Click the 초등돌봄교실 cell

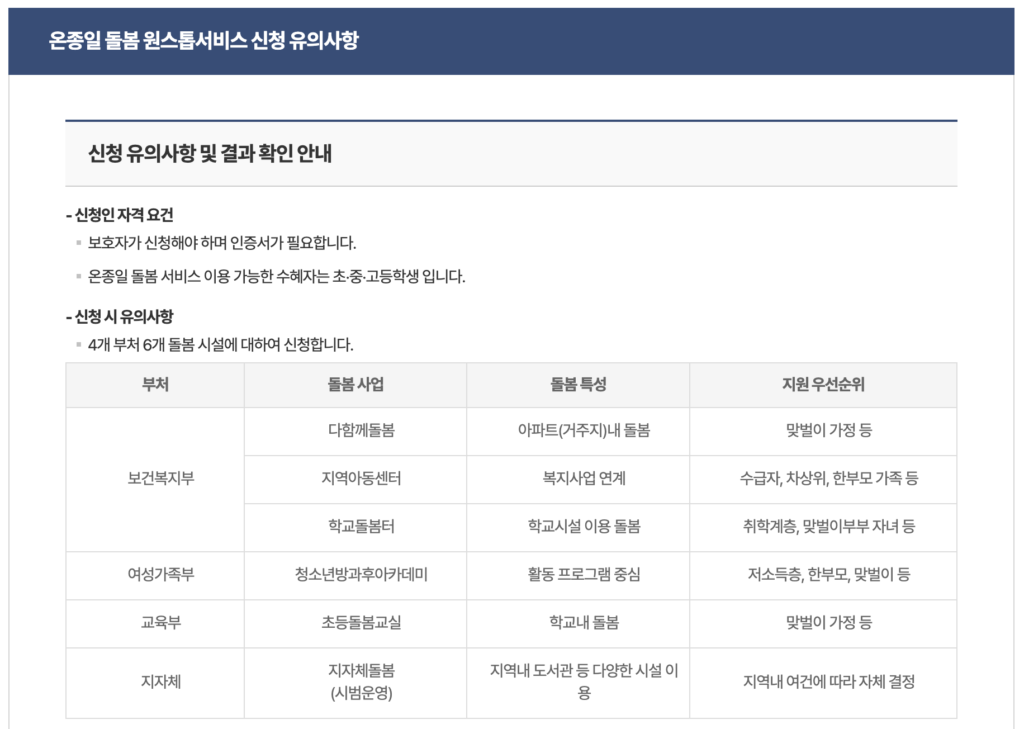tap(355, 623)
